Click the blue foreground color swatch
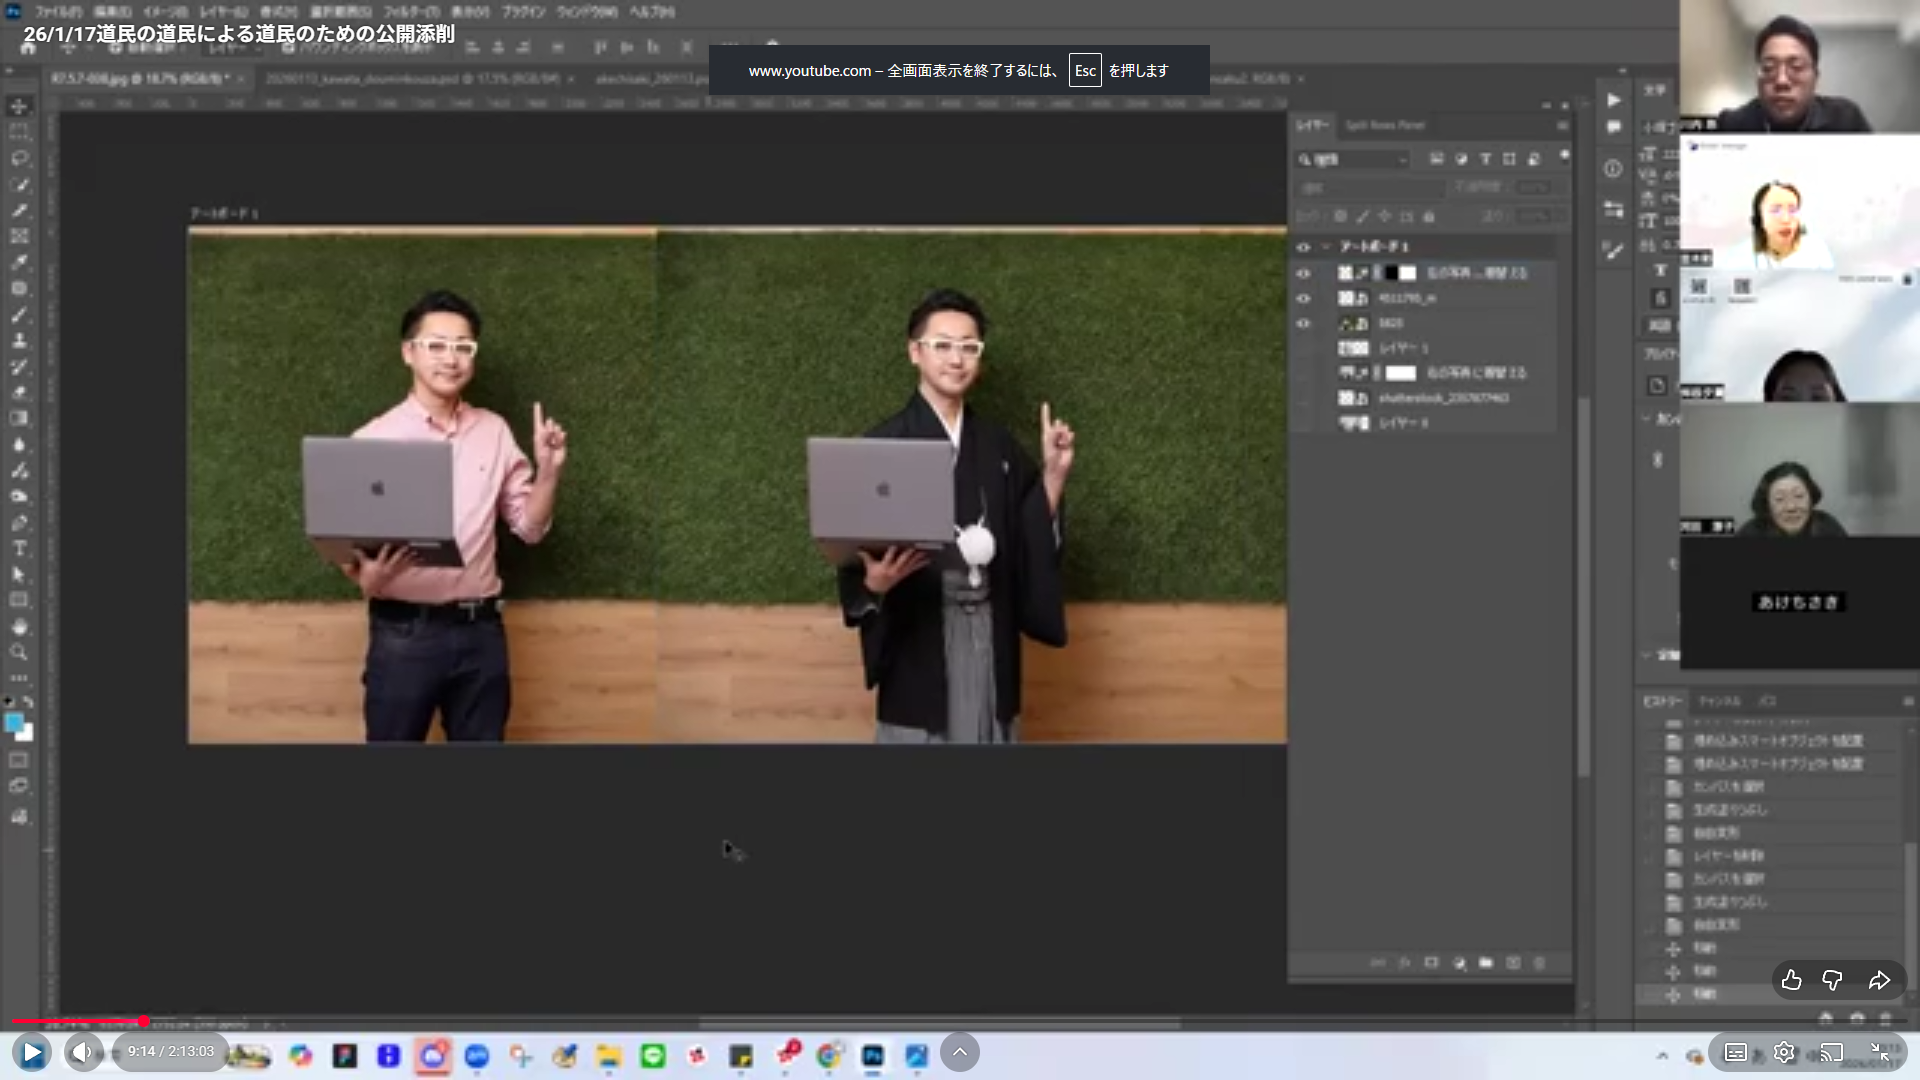1920x1080 pixels. [14, 723]
